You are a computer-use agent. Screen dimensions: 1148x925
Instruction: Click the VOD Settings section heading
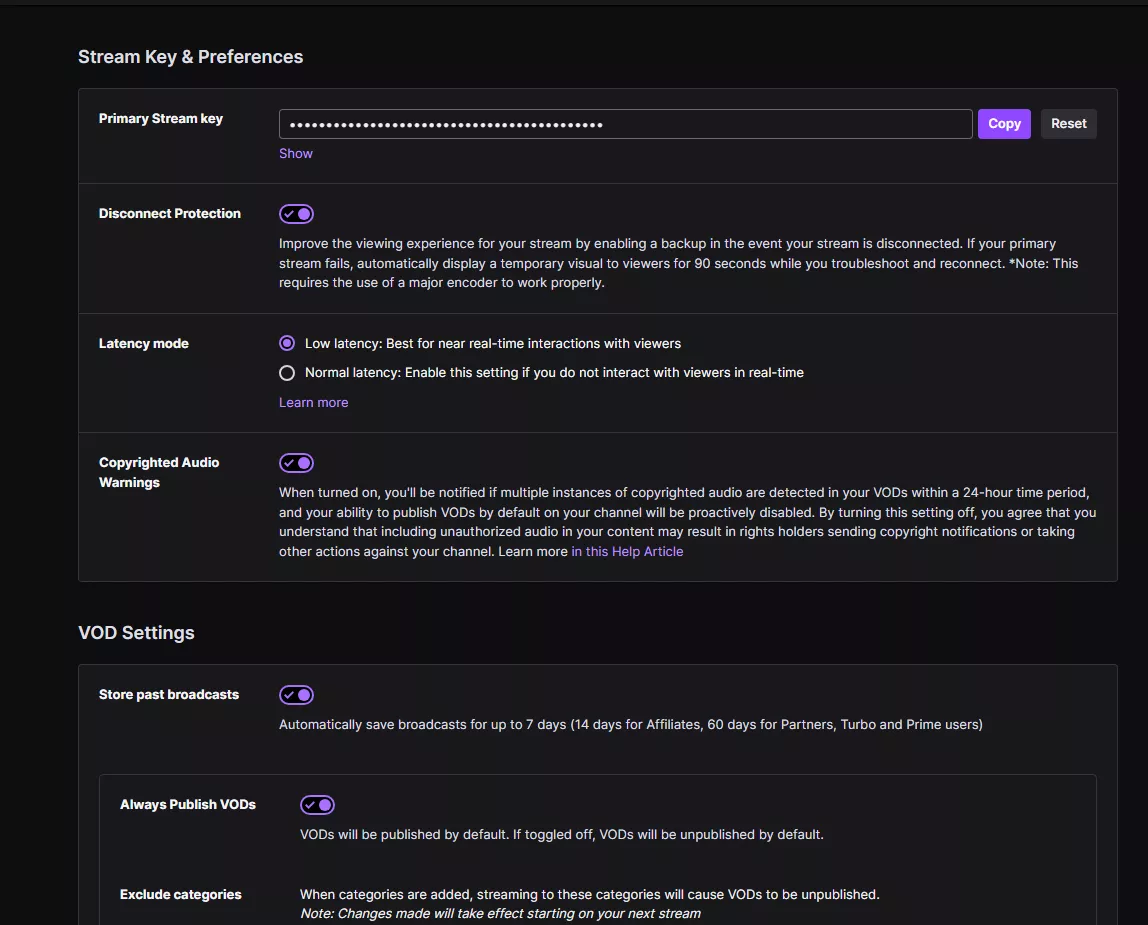click(136, 632)
